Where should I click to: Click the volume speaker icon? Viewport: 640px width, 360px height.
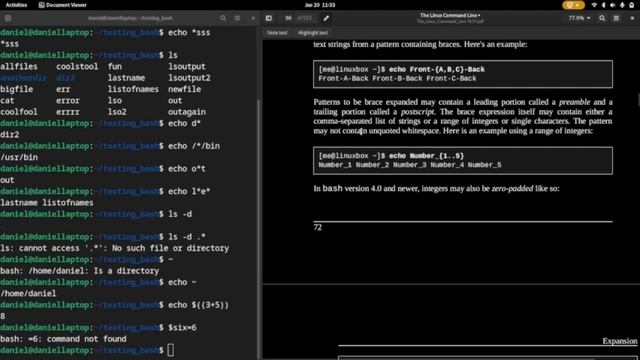coord(613,5)
